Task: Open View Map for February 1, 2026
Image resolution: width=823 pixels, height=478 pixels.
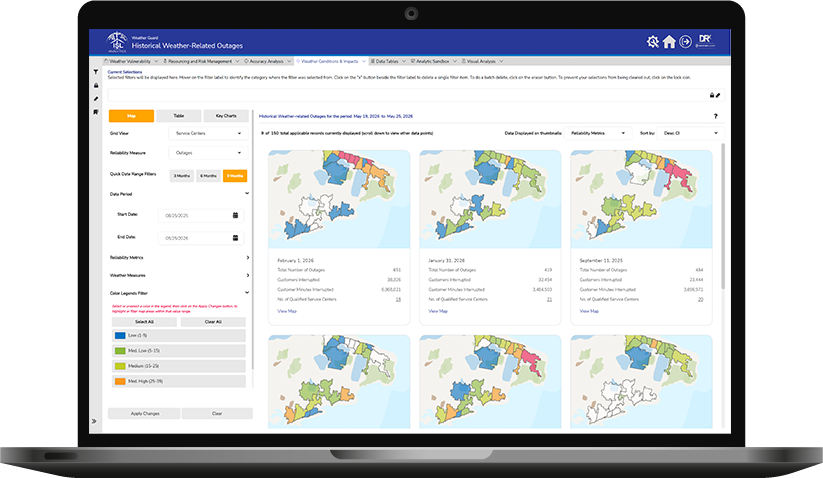Action: 287,311
